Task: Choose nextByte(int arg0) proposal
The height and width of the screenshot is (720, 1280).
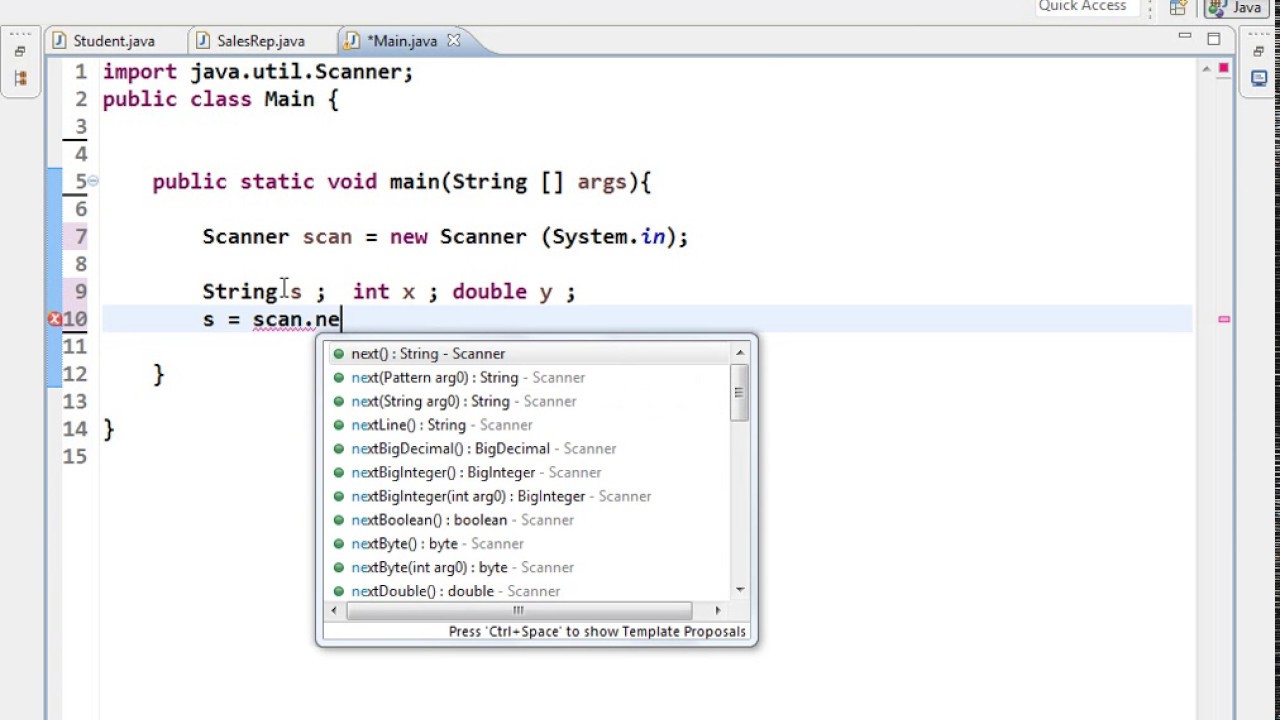Action: (528, 567)
